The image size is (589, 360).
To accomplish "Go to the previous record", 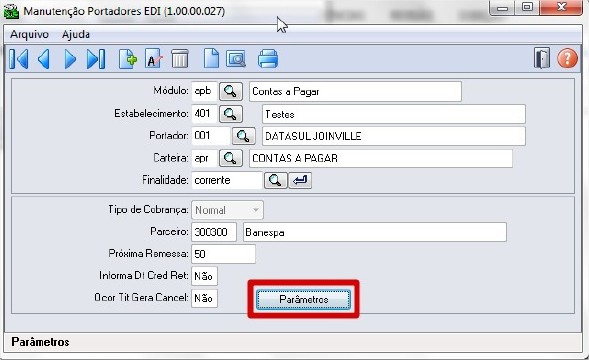I will click(x=44, y=59).
